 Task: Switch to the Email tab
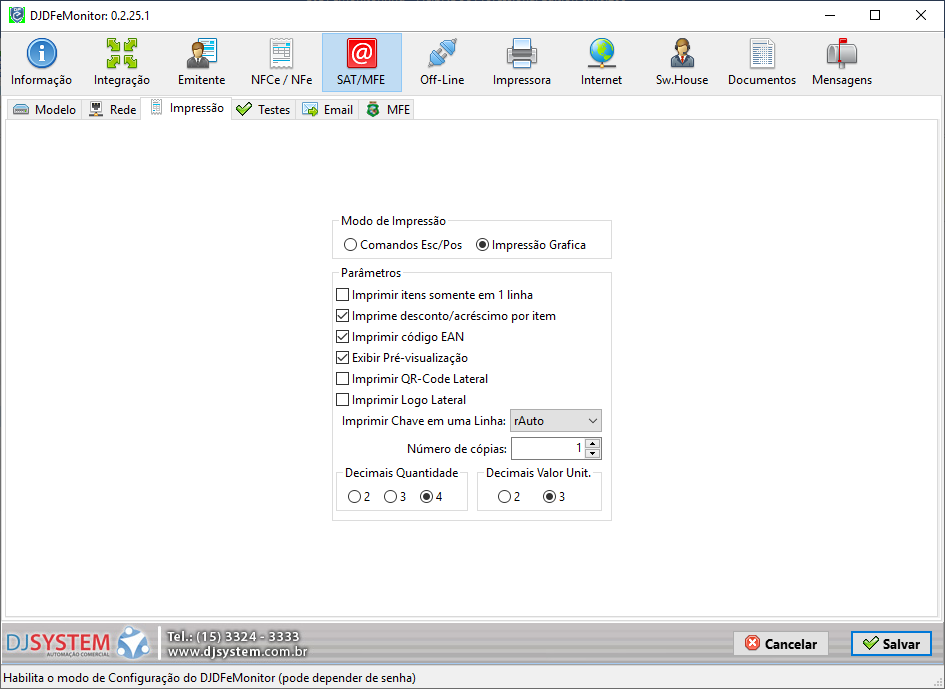[x=327, y=110]
